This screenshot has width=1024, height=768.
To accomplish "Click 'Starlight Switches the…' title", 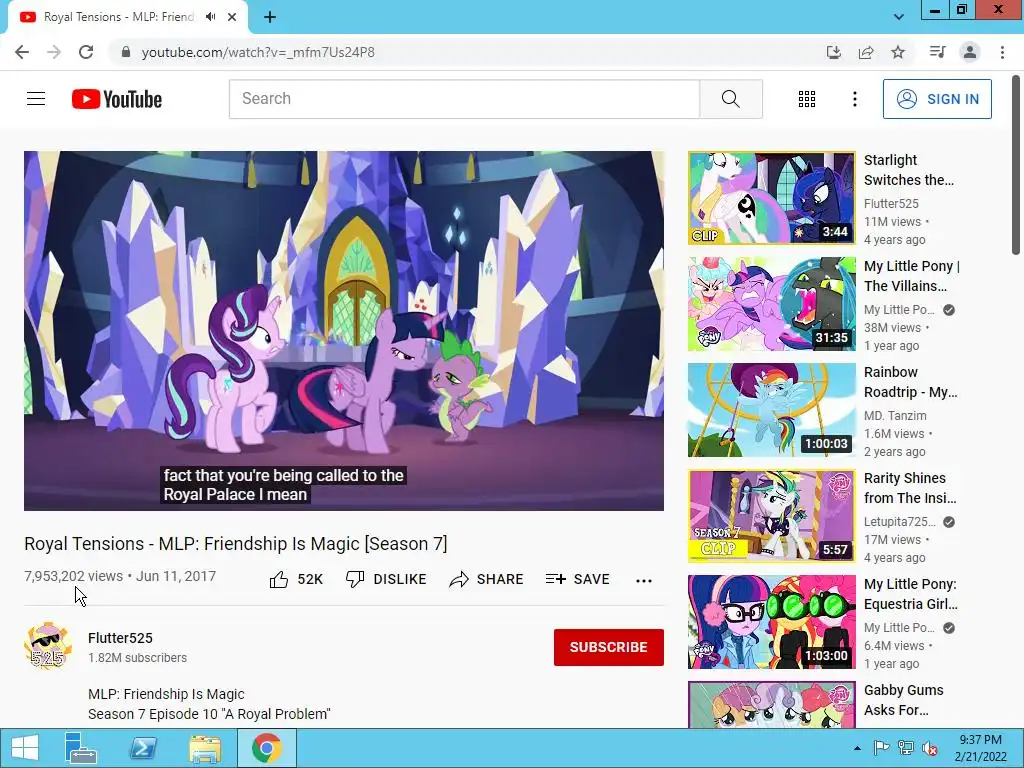I will (x=908, y=170).
